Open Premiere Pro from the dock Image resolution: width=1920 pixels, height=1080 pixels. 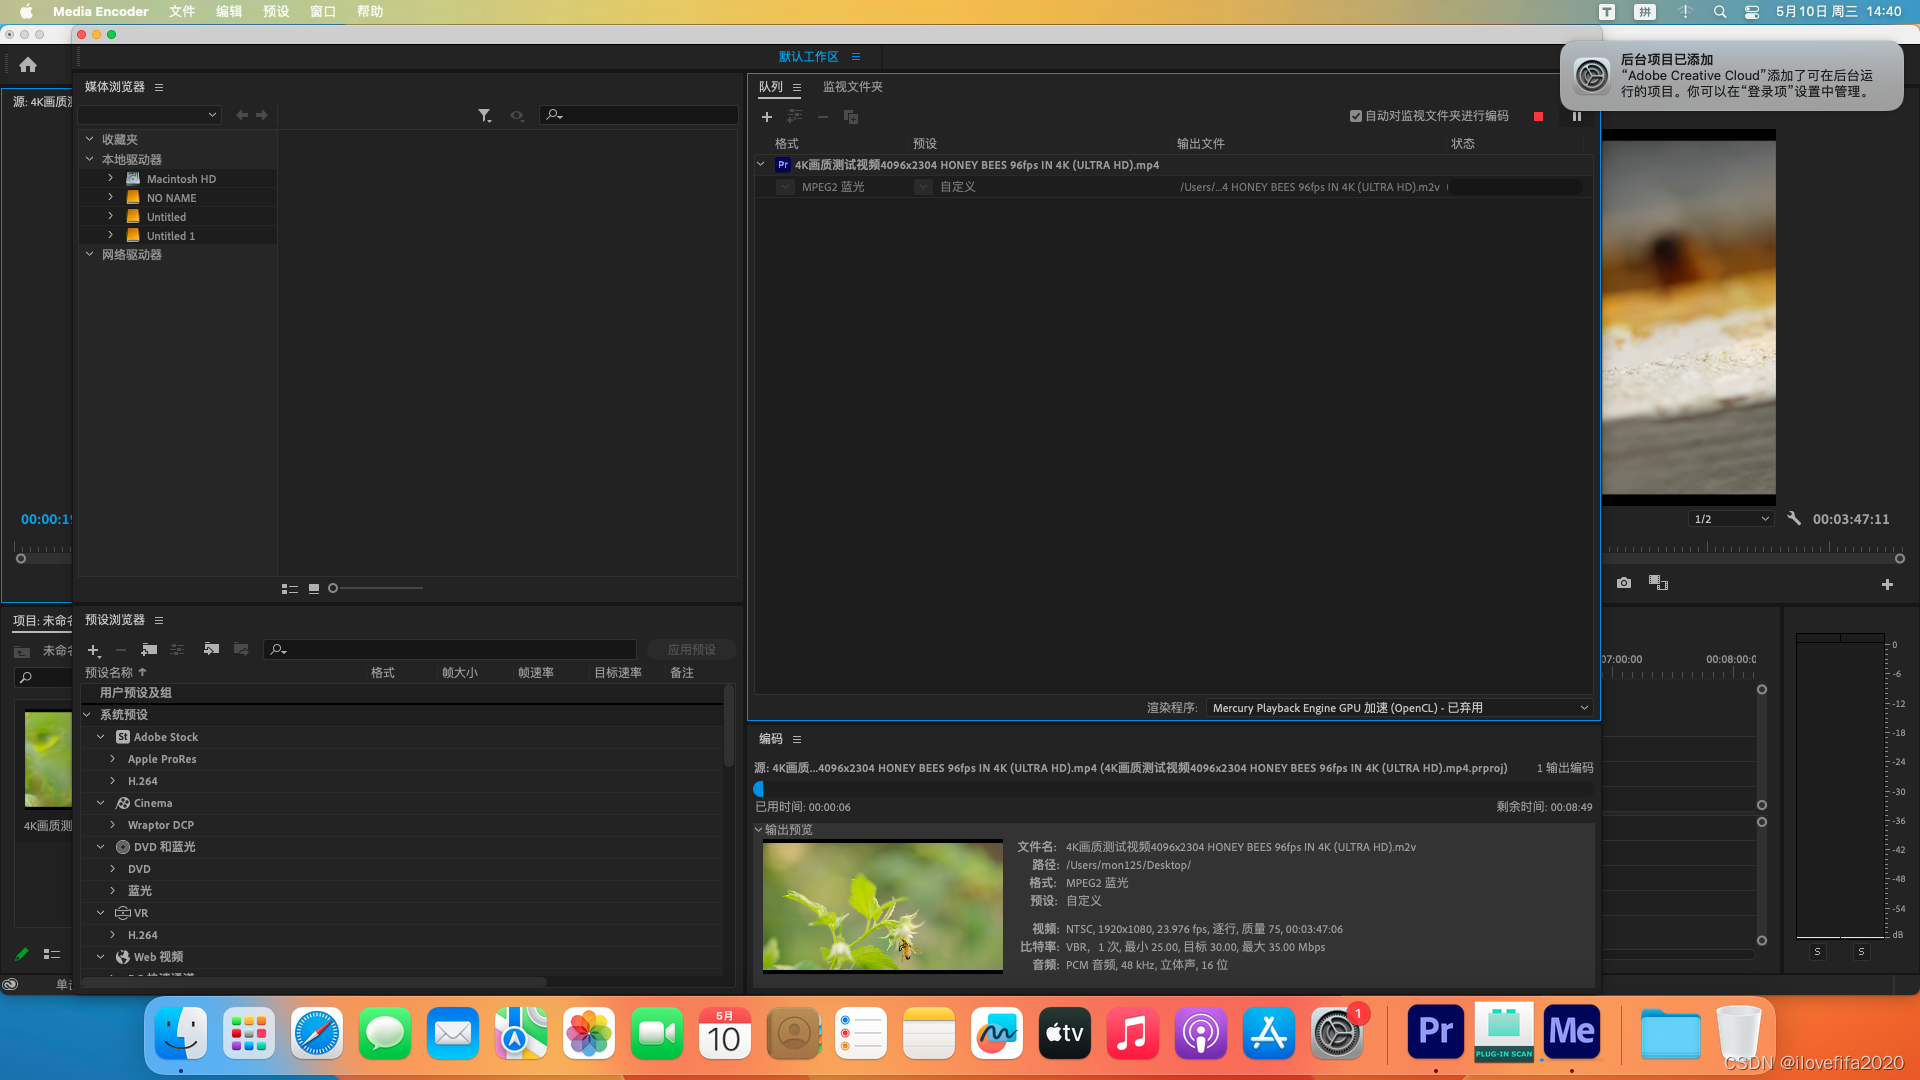point(1435,1032)
